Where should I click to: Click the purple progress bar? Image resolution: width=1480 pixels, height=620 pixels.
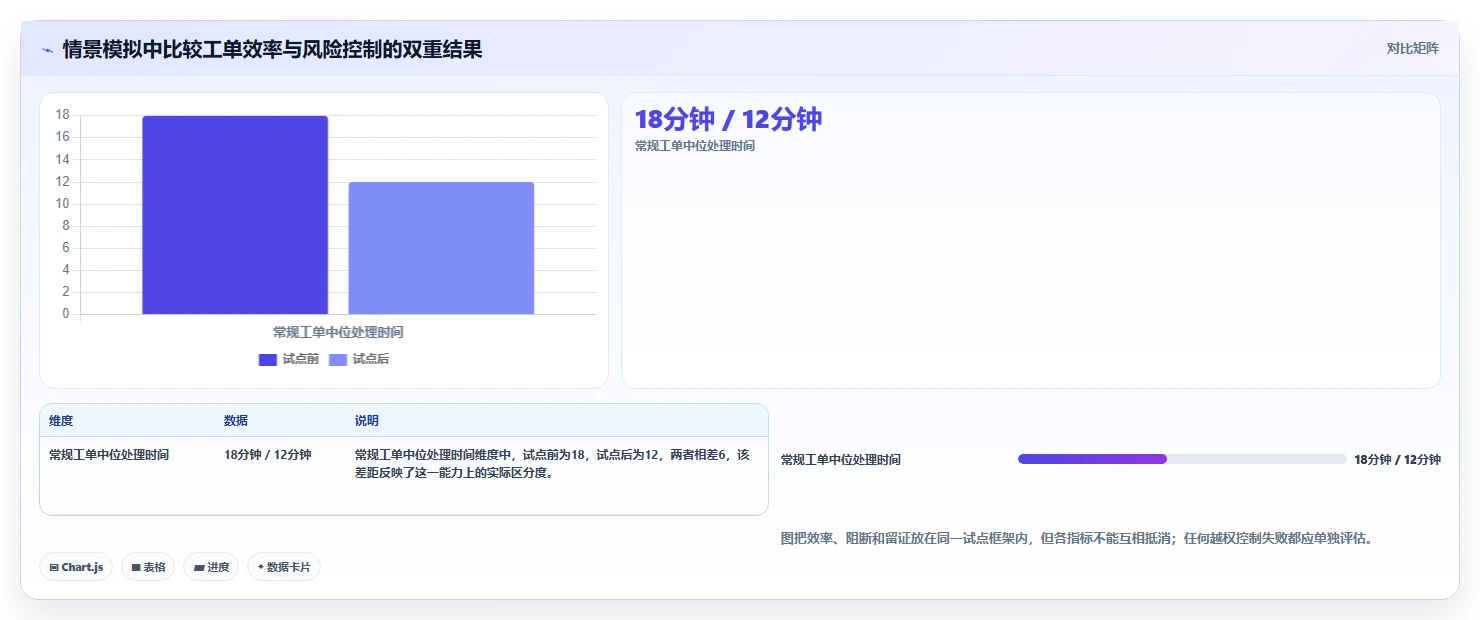(1092, 459)
